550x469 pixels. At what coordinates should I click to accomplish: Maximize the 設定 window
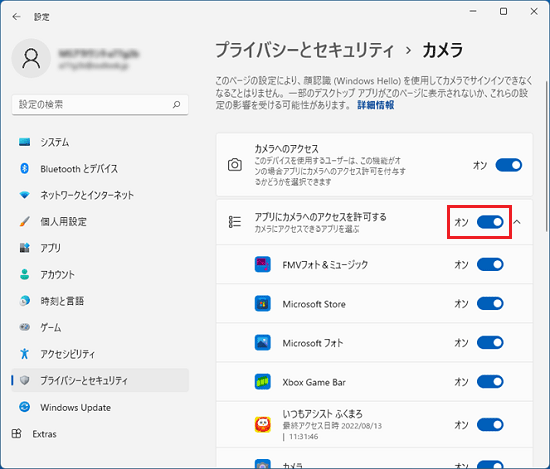(x=503, y=12)
